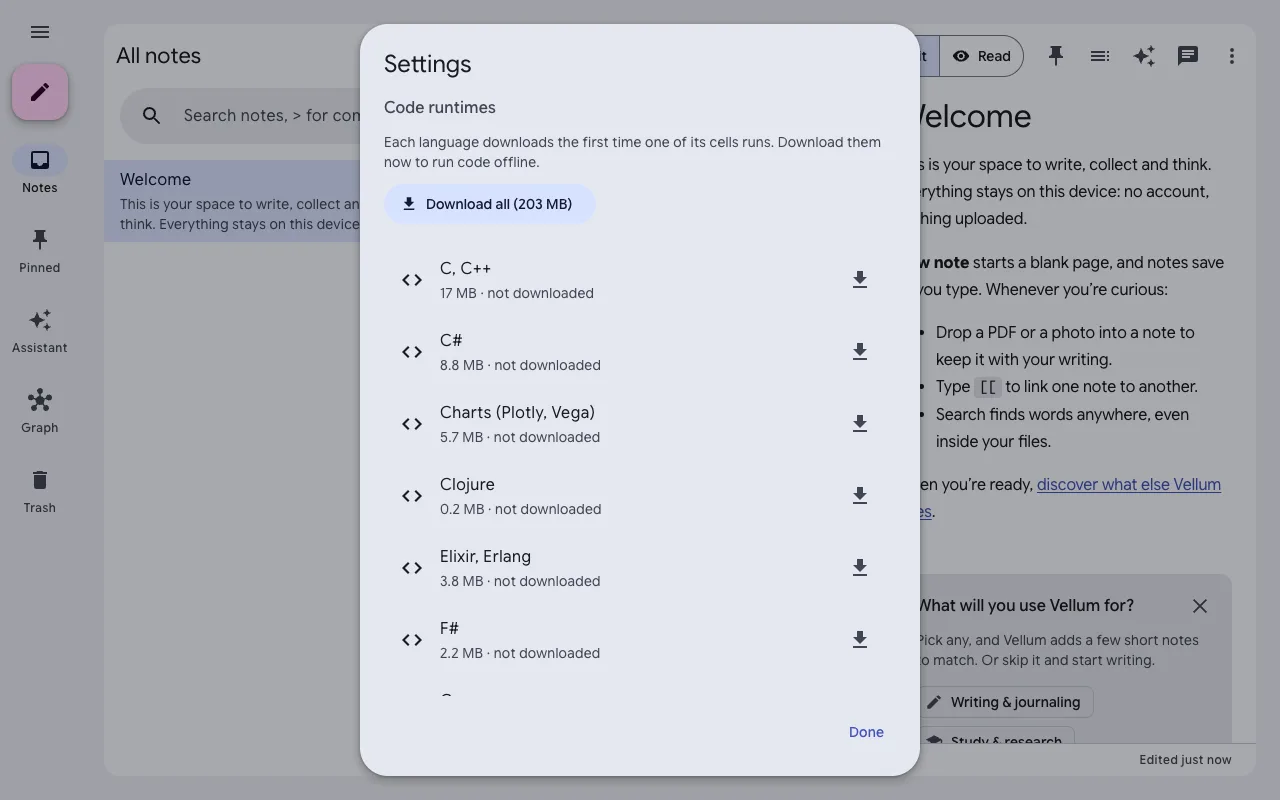This screenshot has height=800, width=1280.
Task: Create a new note with pencil button
Action: [40, 92]
